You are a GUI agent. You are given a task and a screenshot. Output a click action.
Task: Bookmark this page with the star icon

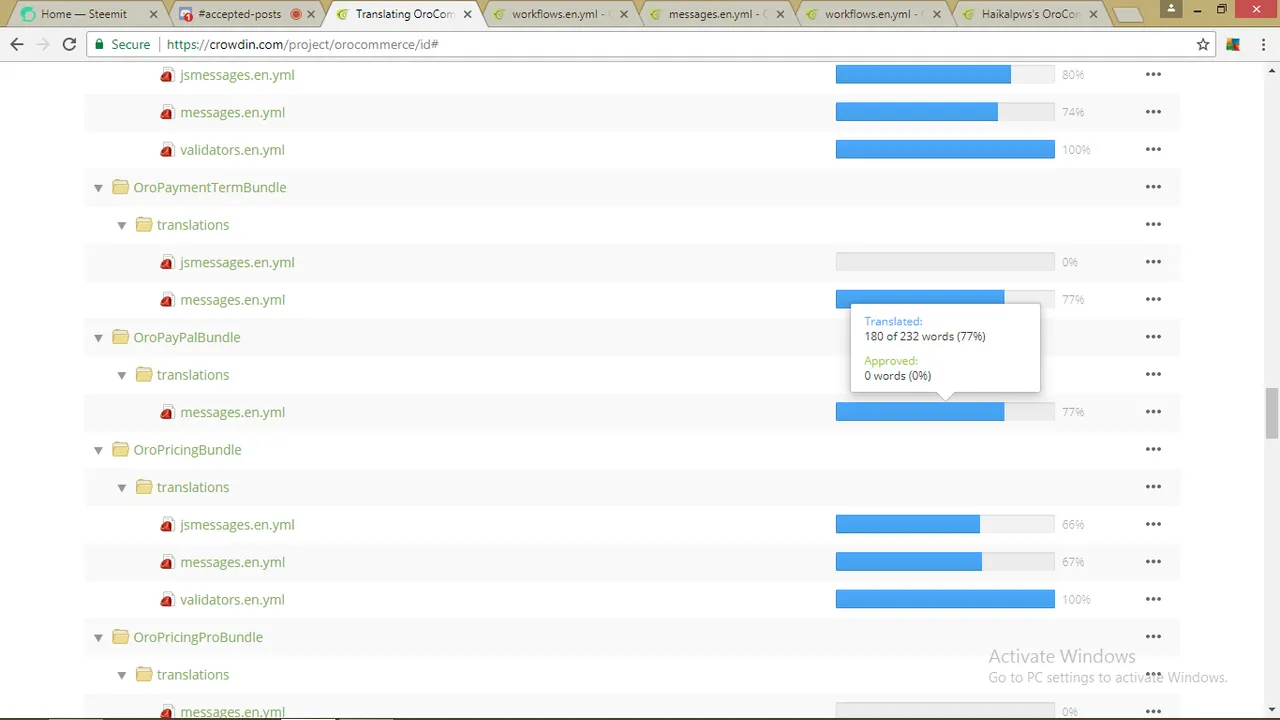click(x=1203, y=44)
